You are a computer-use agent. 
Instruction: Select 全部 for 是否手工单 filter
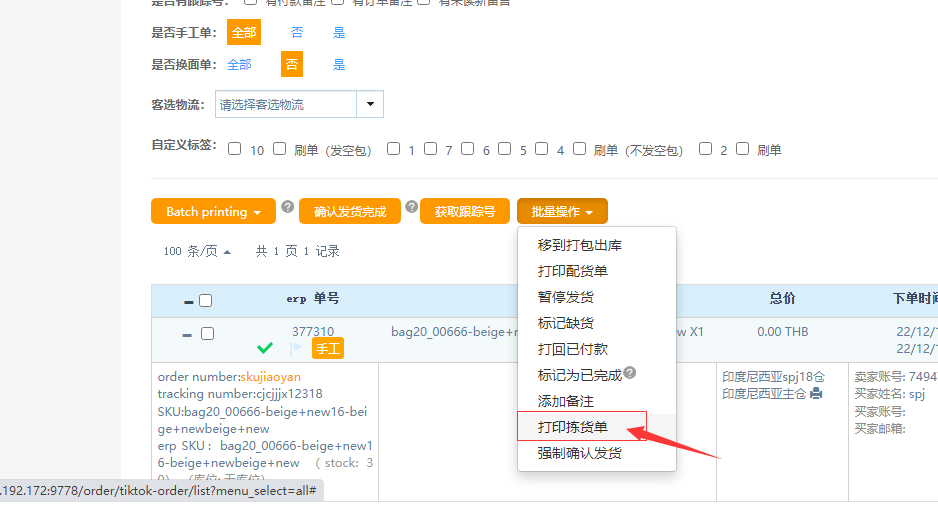243,32
